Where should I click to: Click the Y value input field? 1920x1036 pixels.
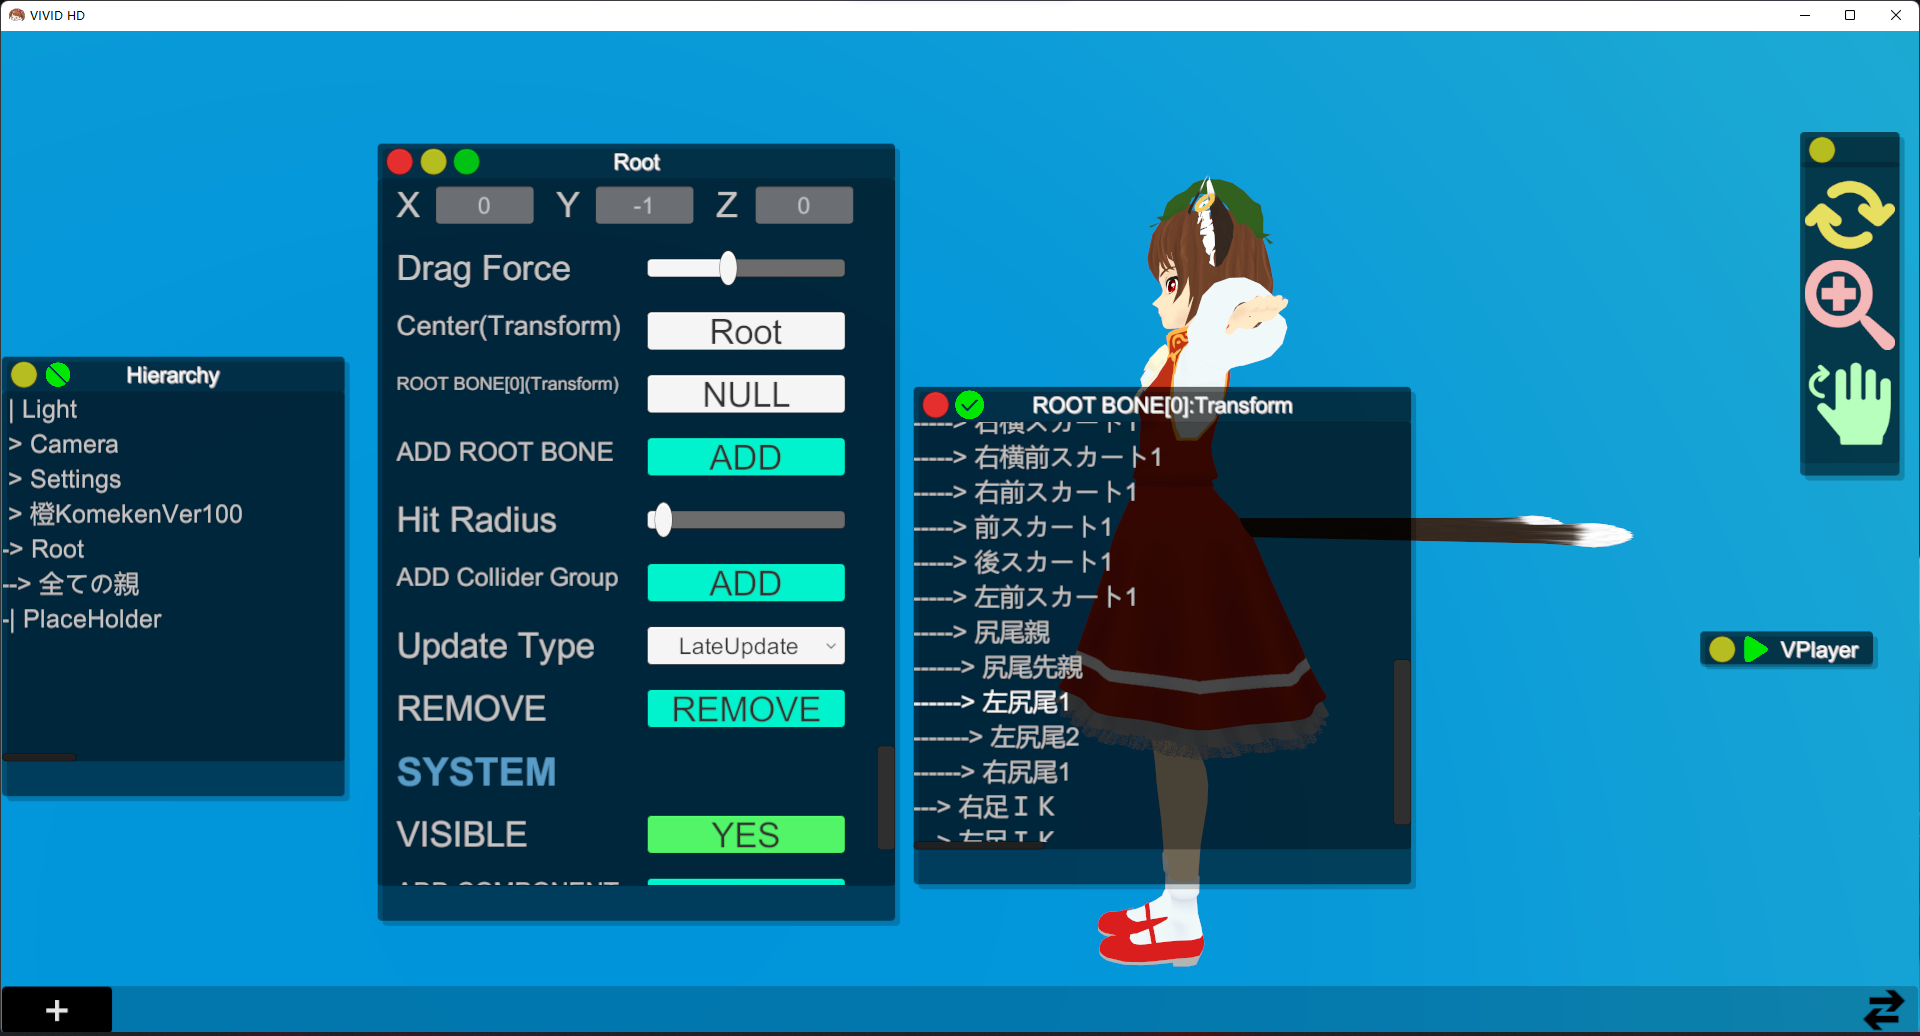click(644, 205)
